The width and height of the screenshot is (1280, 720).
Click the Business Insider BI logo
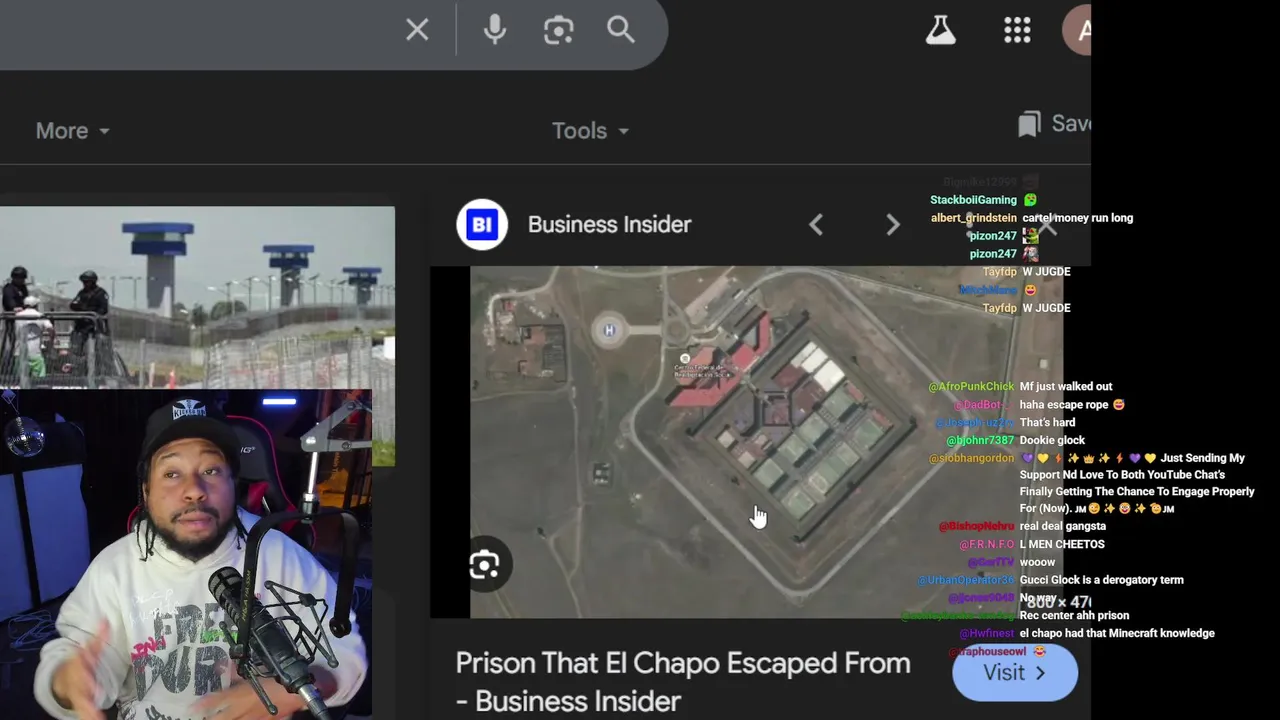coord(482,225)
